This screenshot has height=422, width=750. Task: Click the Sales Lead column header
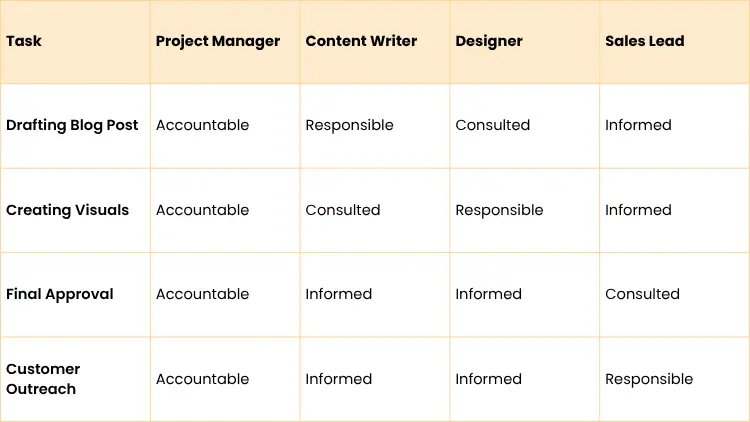pyautogui.click(x=646, y=41)
